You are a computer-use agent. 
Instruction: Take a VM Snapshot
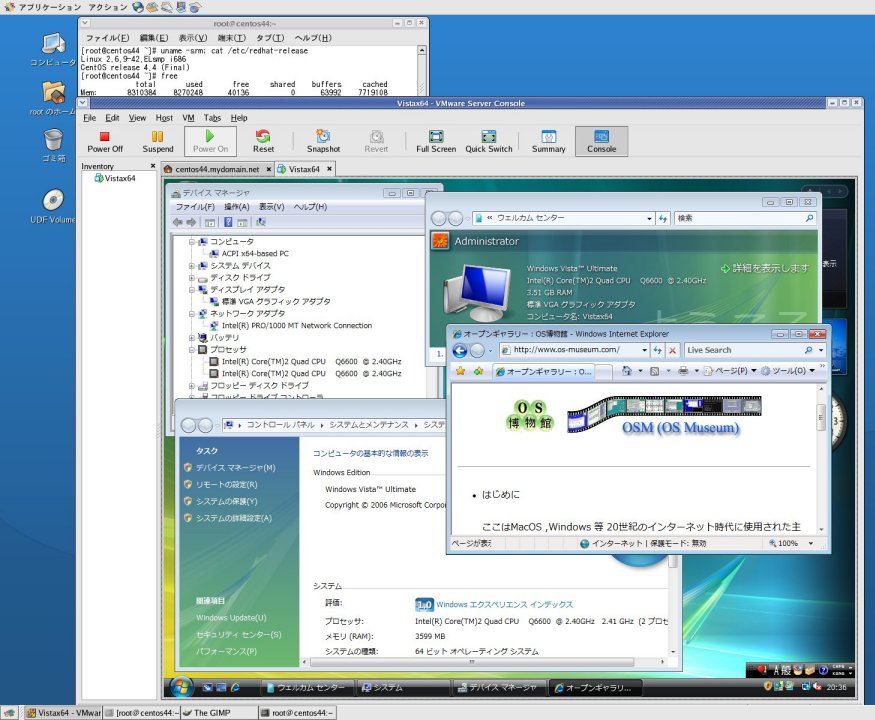pyautogui.click(x=323, y=142)
